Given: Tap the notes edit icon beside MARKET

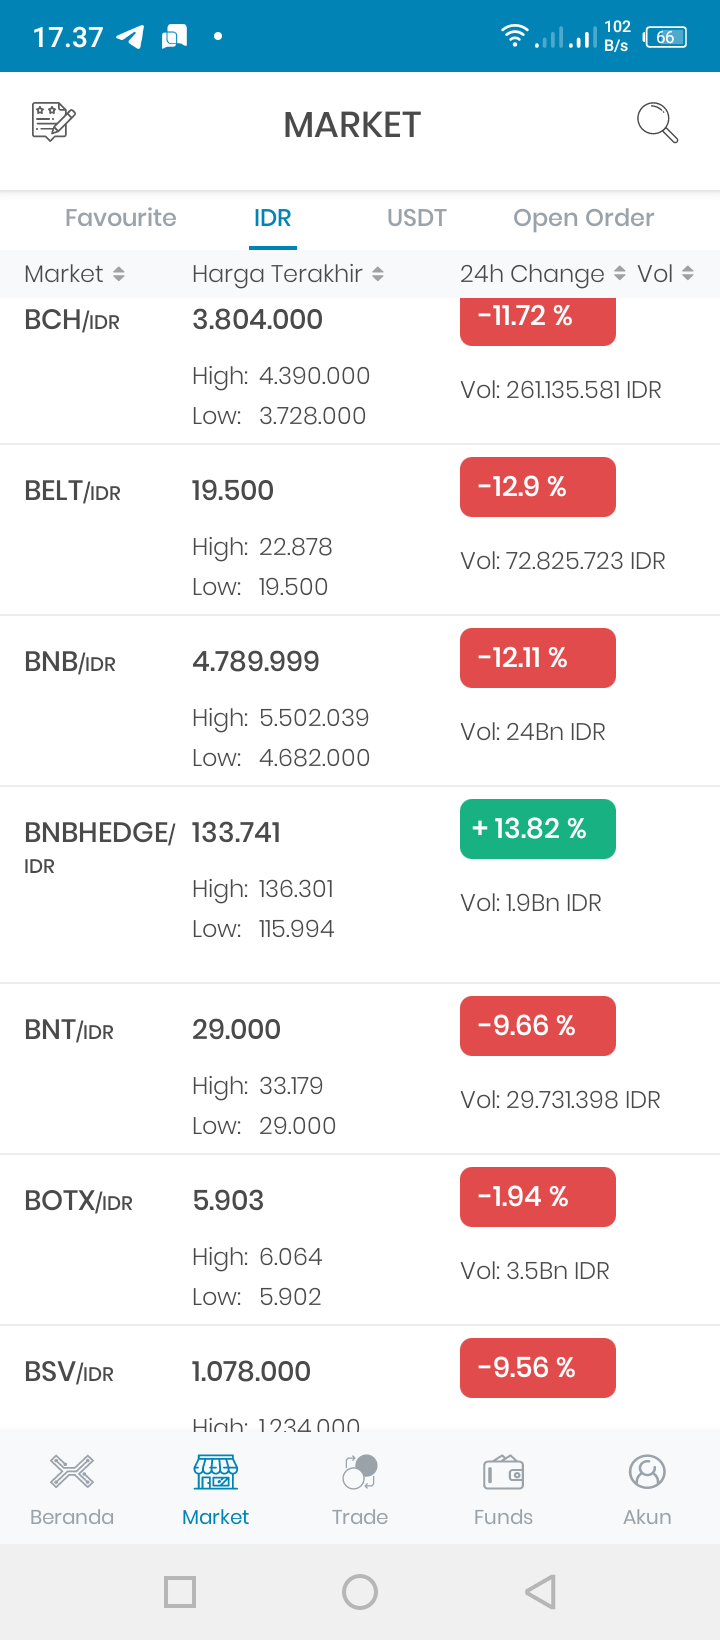Looking at the screenshot, I should click(54, 122).
